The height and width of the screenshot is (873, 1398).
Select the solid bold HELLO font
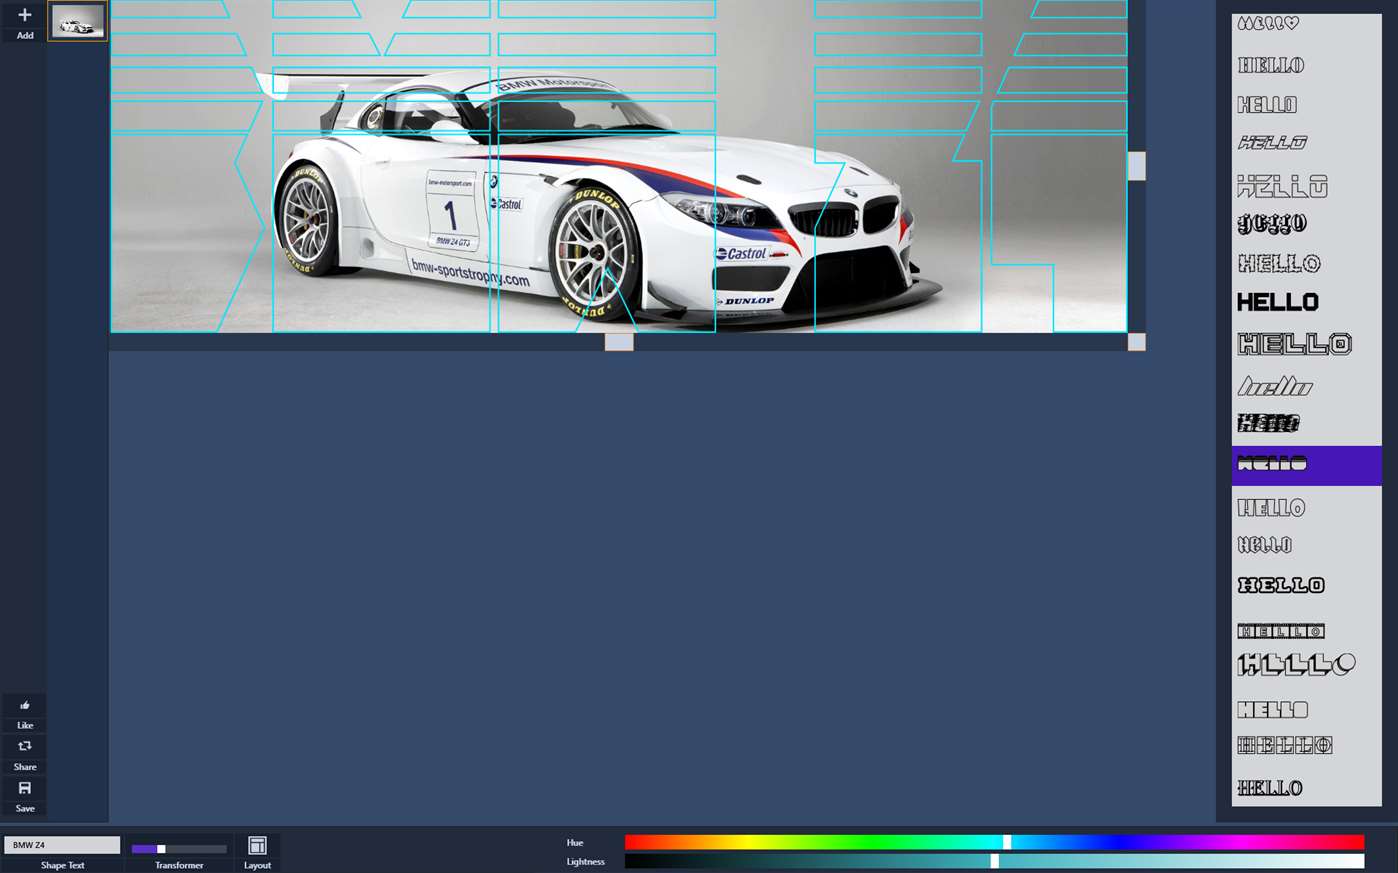(x=1277, y=301)
